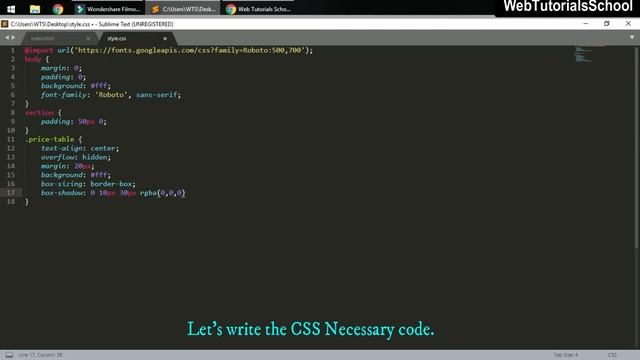Minimize the Sublime Text window
The height and width of the screenshot is (360, 640).
(586, 24)
